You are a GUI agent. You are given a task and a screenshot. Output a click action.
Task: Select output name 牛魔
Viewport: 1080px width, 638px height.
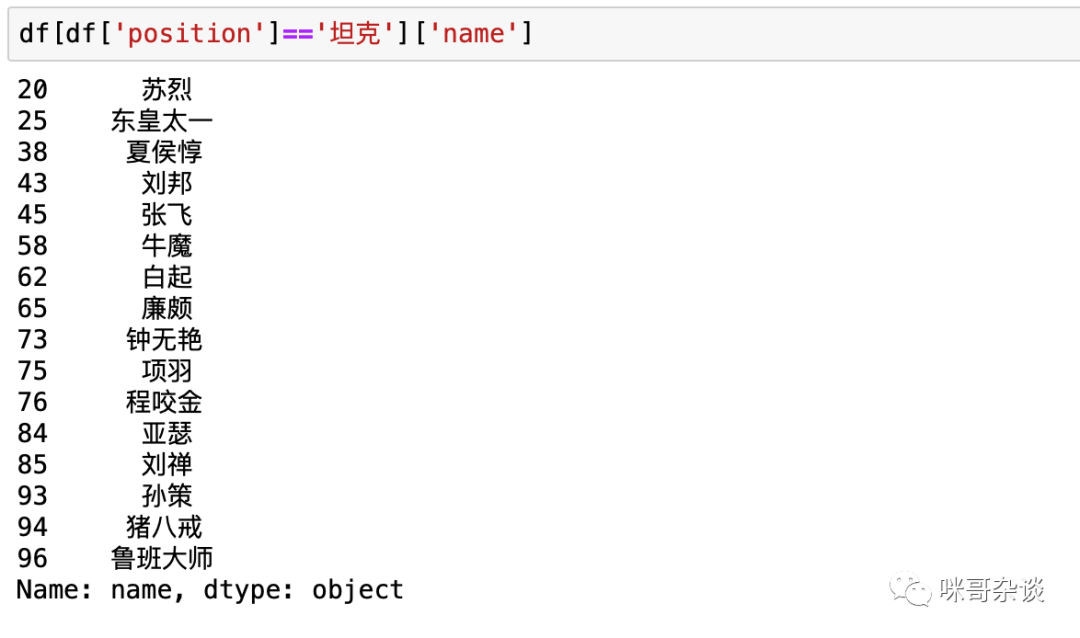[167, 245]
